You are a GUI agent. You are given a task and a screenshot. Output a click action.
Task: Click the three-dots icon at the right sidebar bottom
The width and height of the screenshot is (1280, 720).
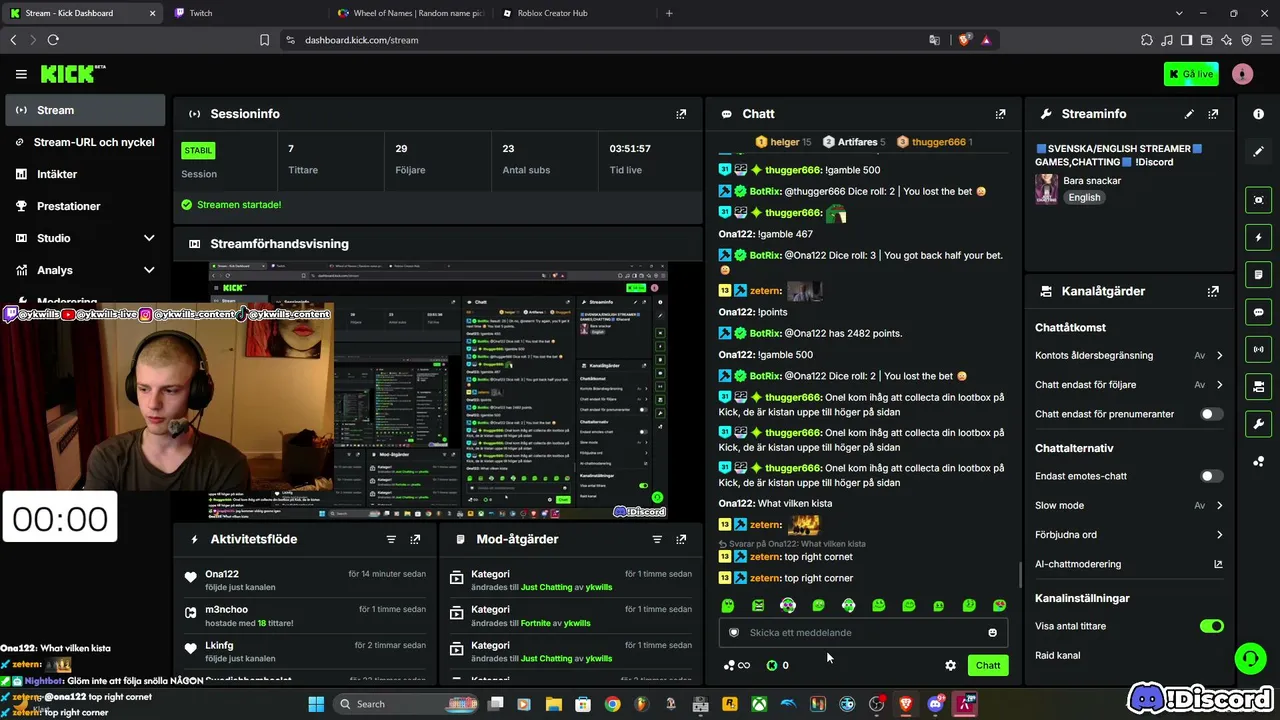coord(1258,461)
